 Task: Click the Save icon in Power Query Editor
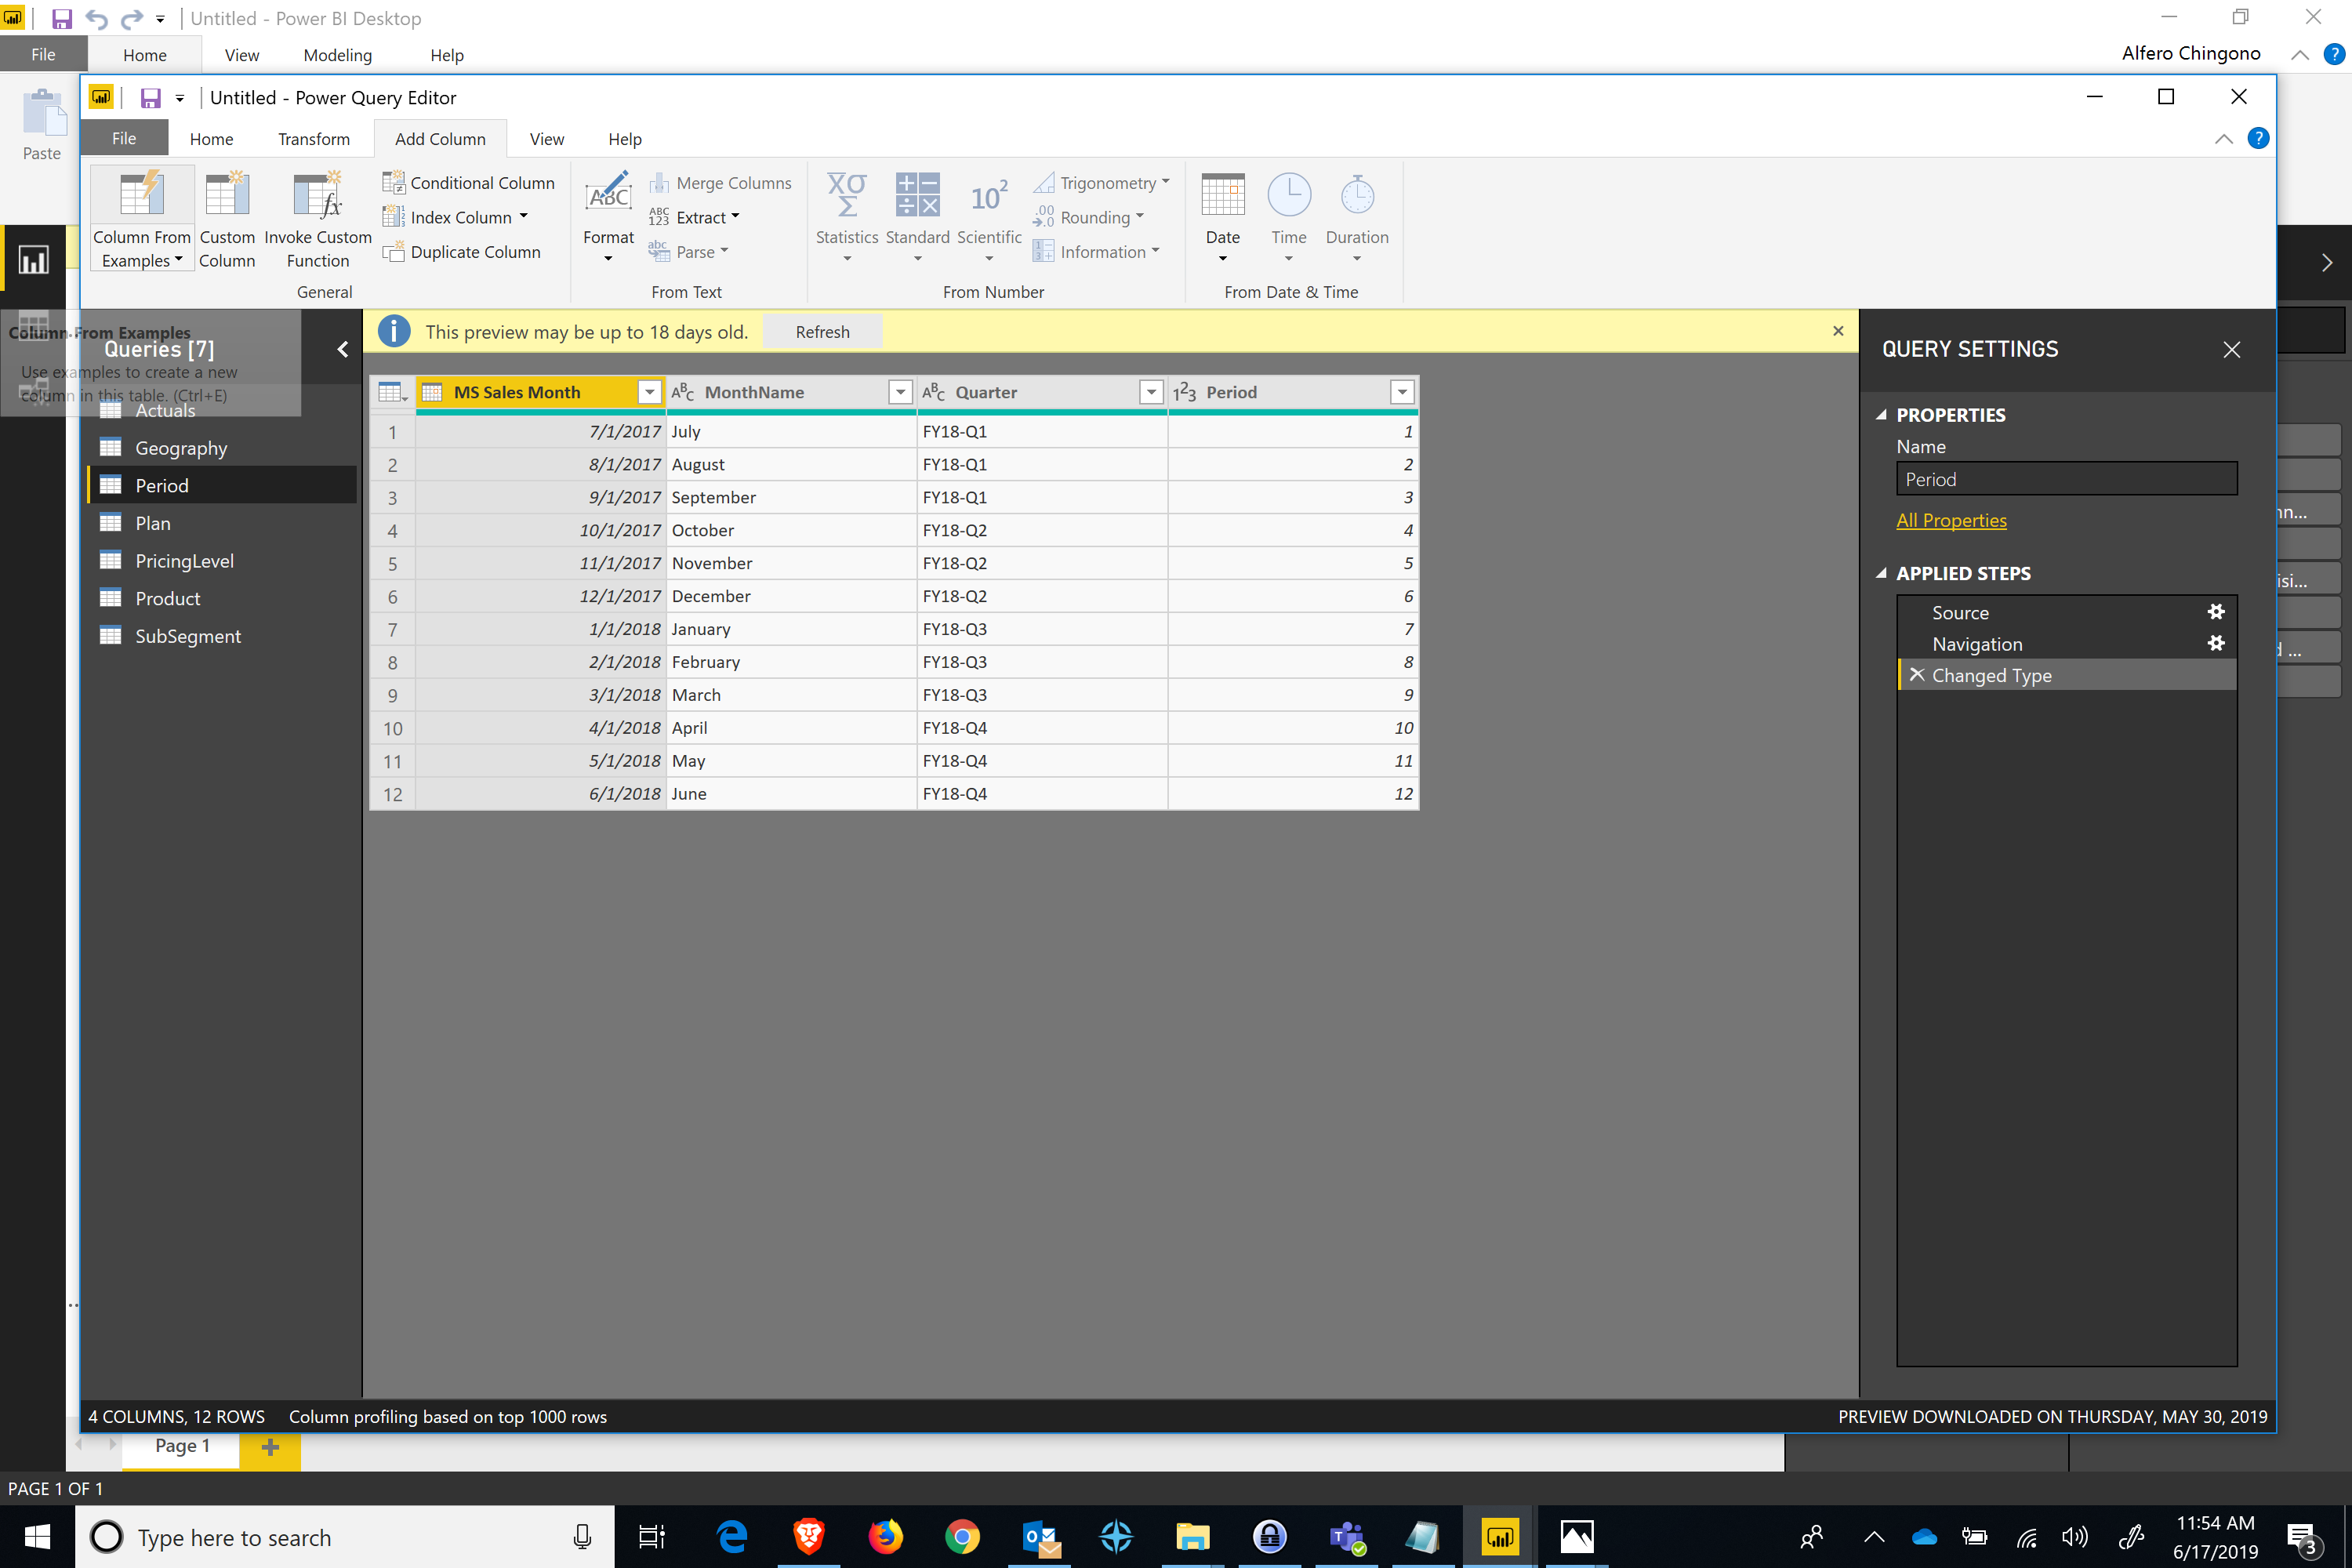pyautogui.click(x=150, y=98)
